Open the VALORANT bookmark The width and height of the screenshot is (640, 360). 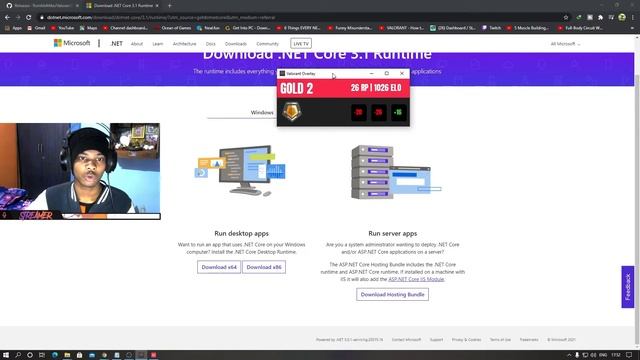point(402,28)
